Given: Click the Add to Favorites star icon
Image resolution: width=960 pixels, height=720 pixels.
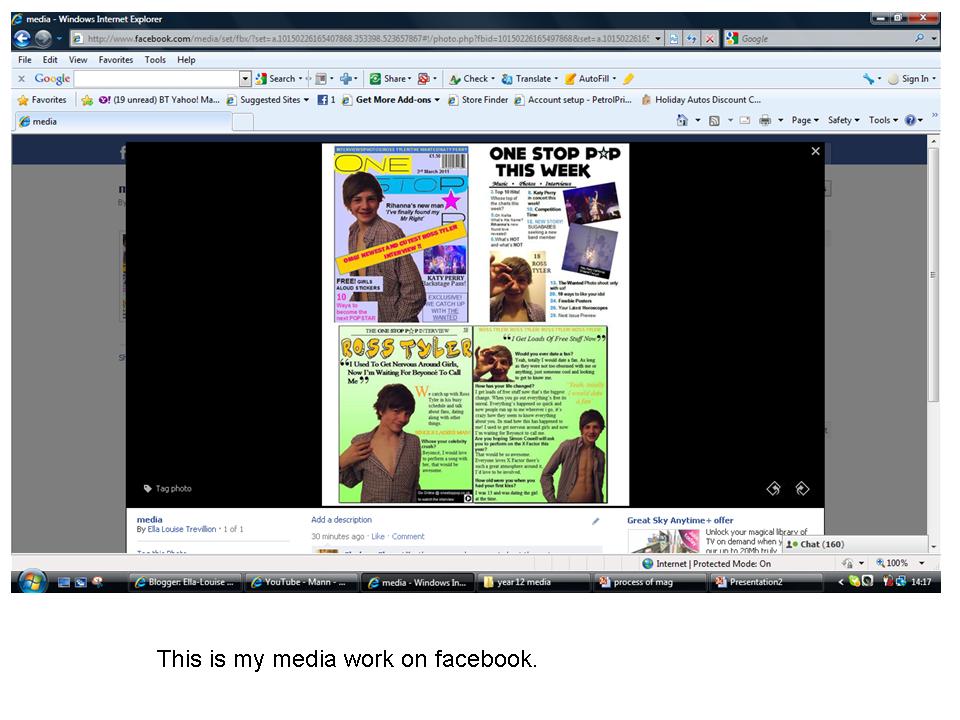Looking at the screenshot, I should (x=87, y=100).
